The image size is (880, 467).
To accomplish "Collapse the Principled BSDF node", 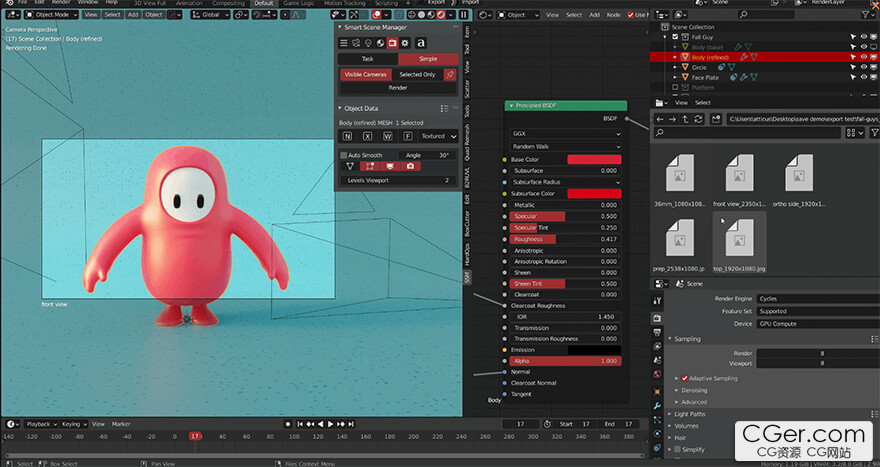I will [x=511, y=106].
